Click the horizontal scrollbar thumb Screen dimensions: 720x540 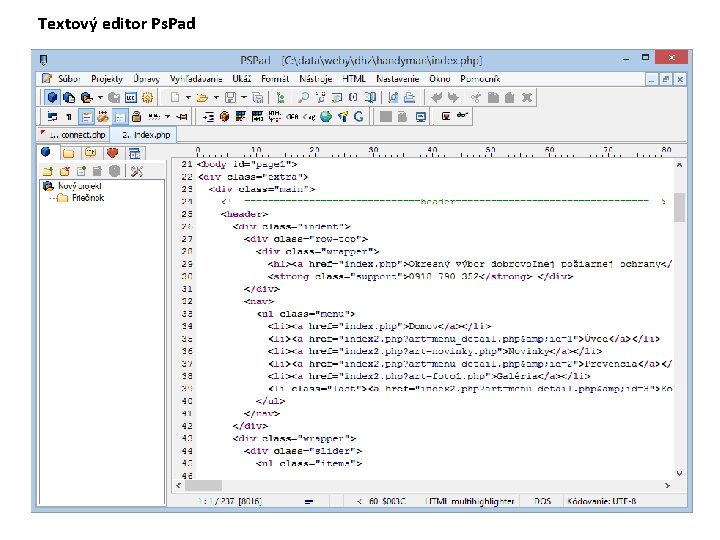(x=203, y=485)
